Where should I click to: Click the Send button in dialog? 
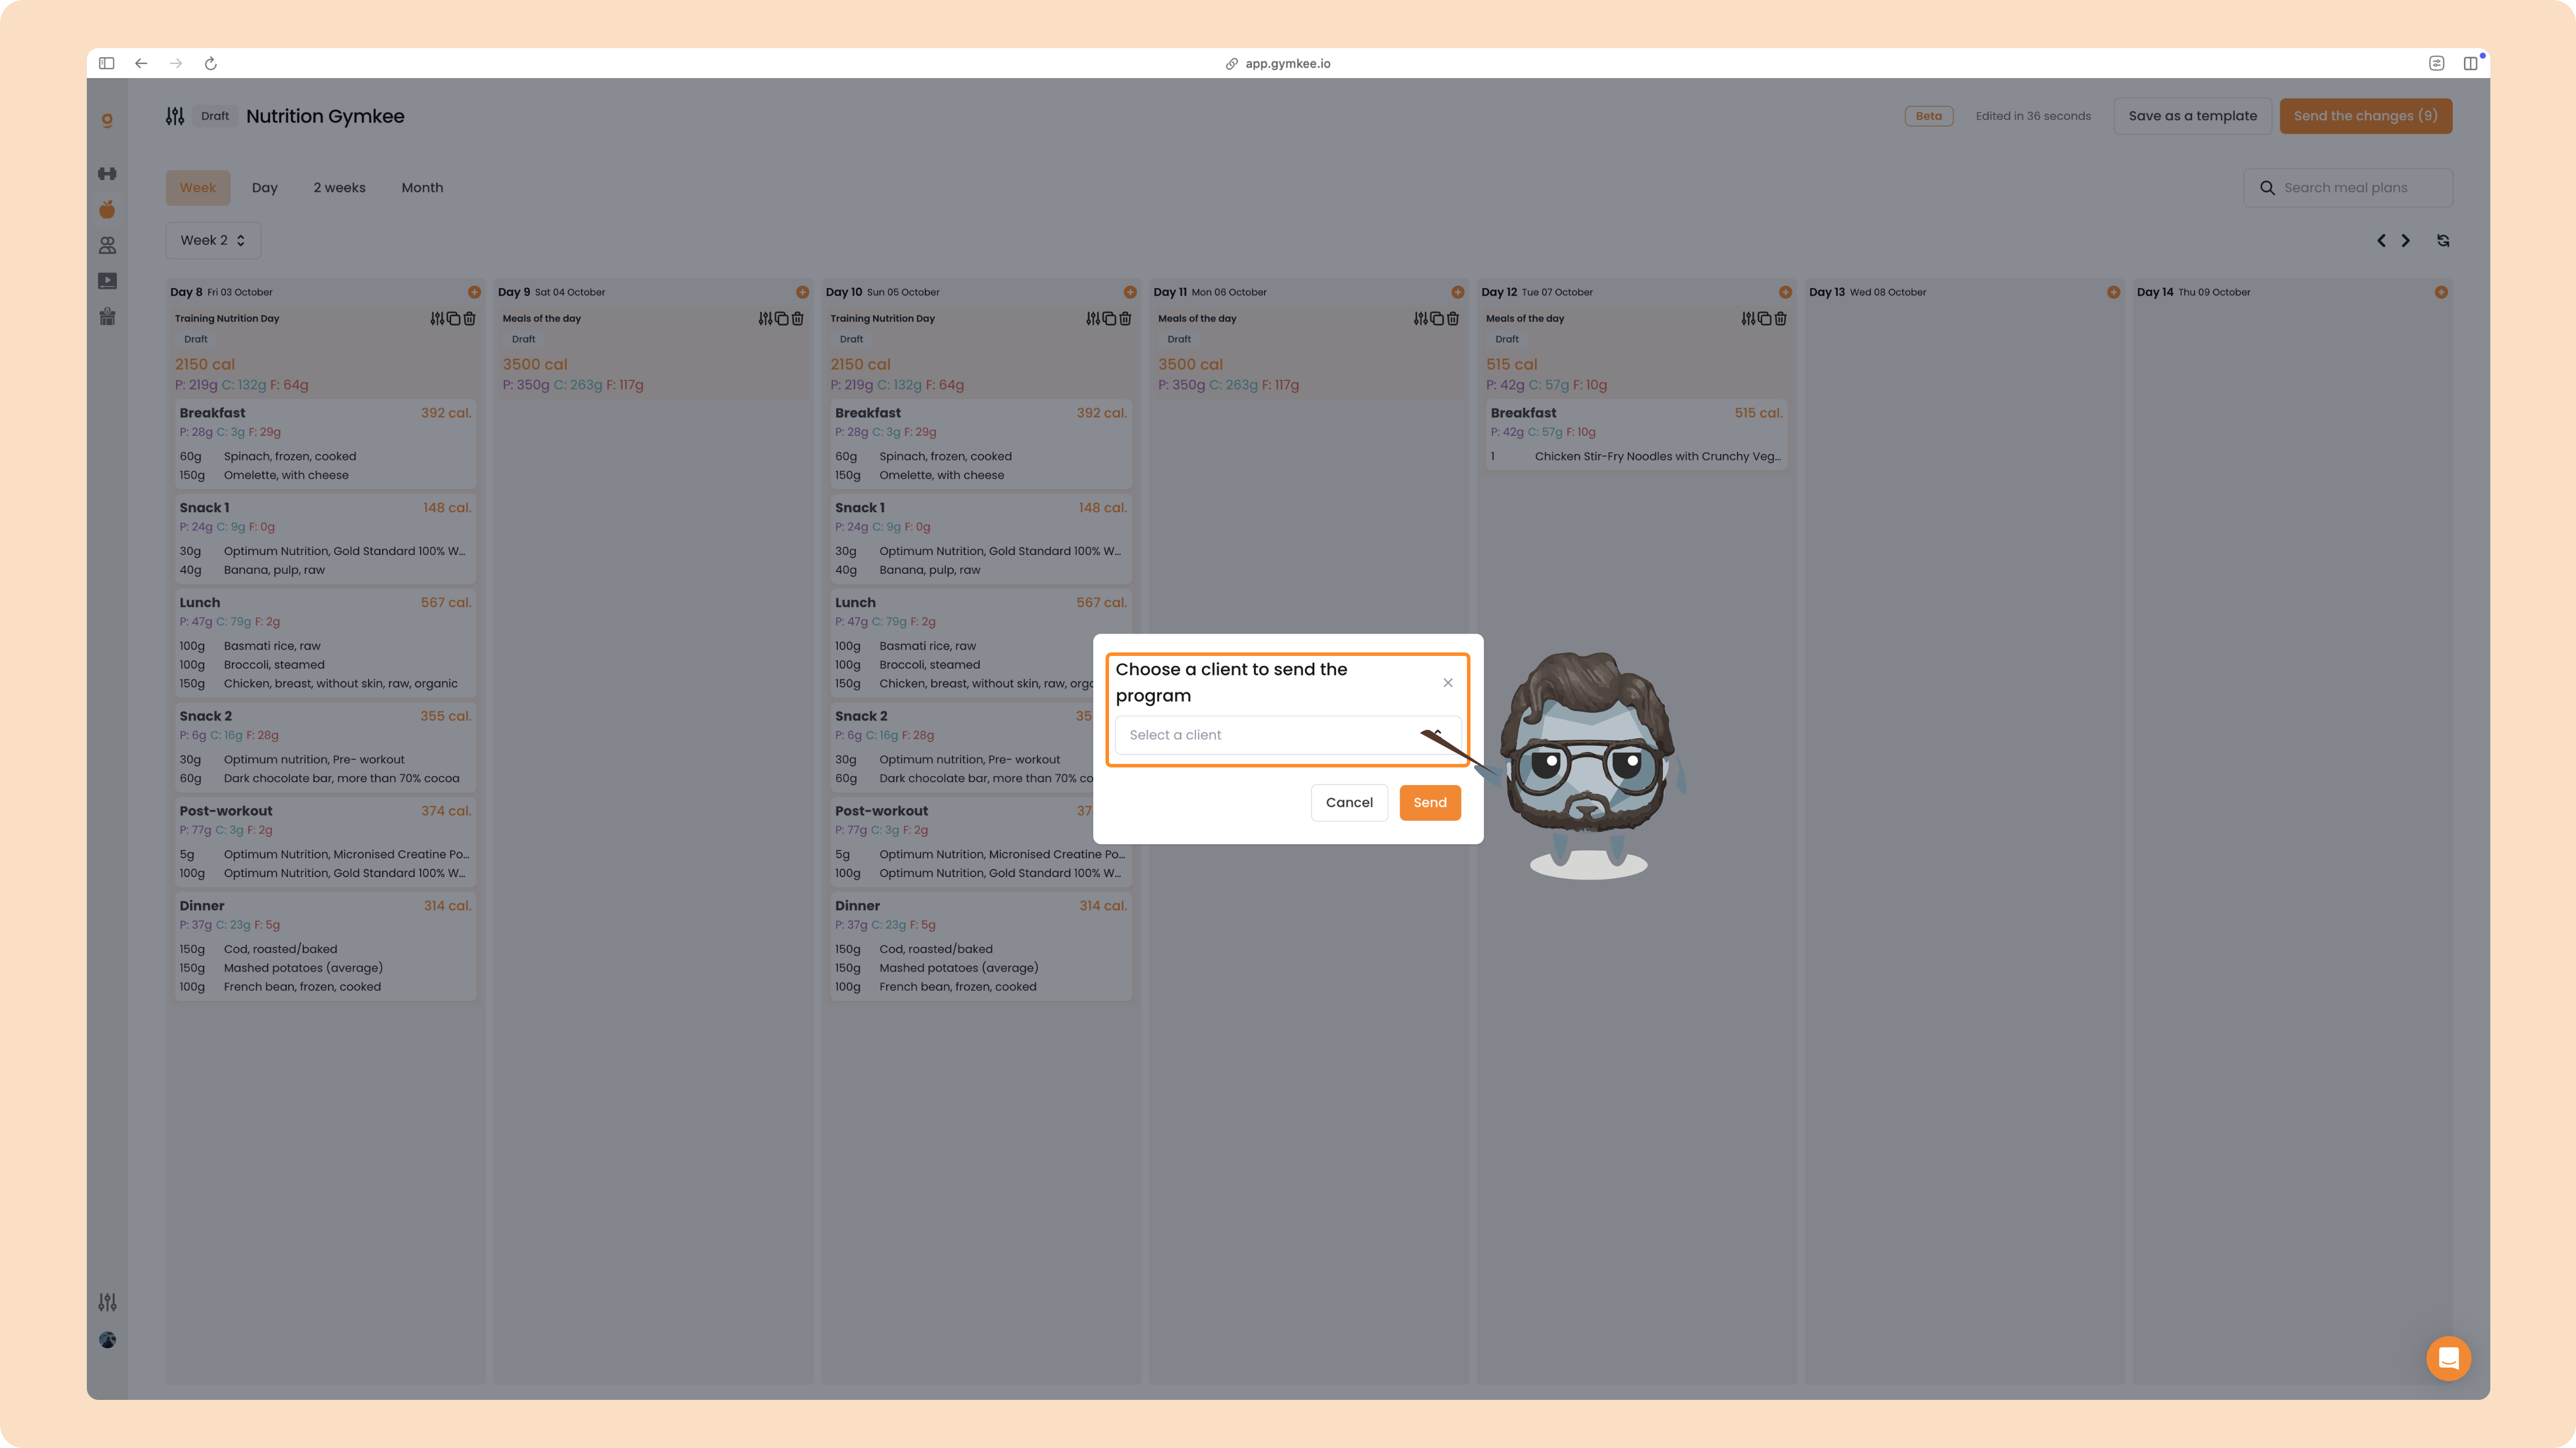pos(1429,802)
